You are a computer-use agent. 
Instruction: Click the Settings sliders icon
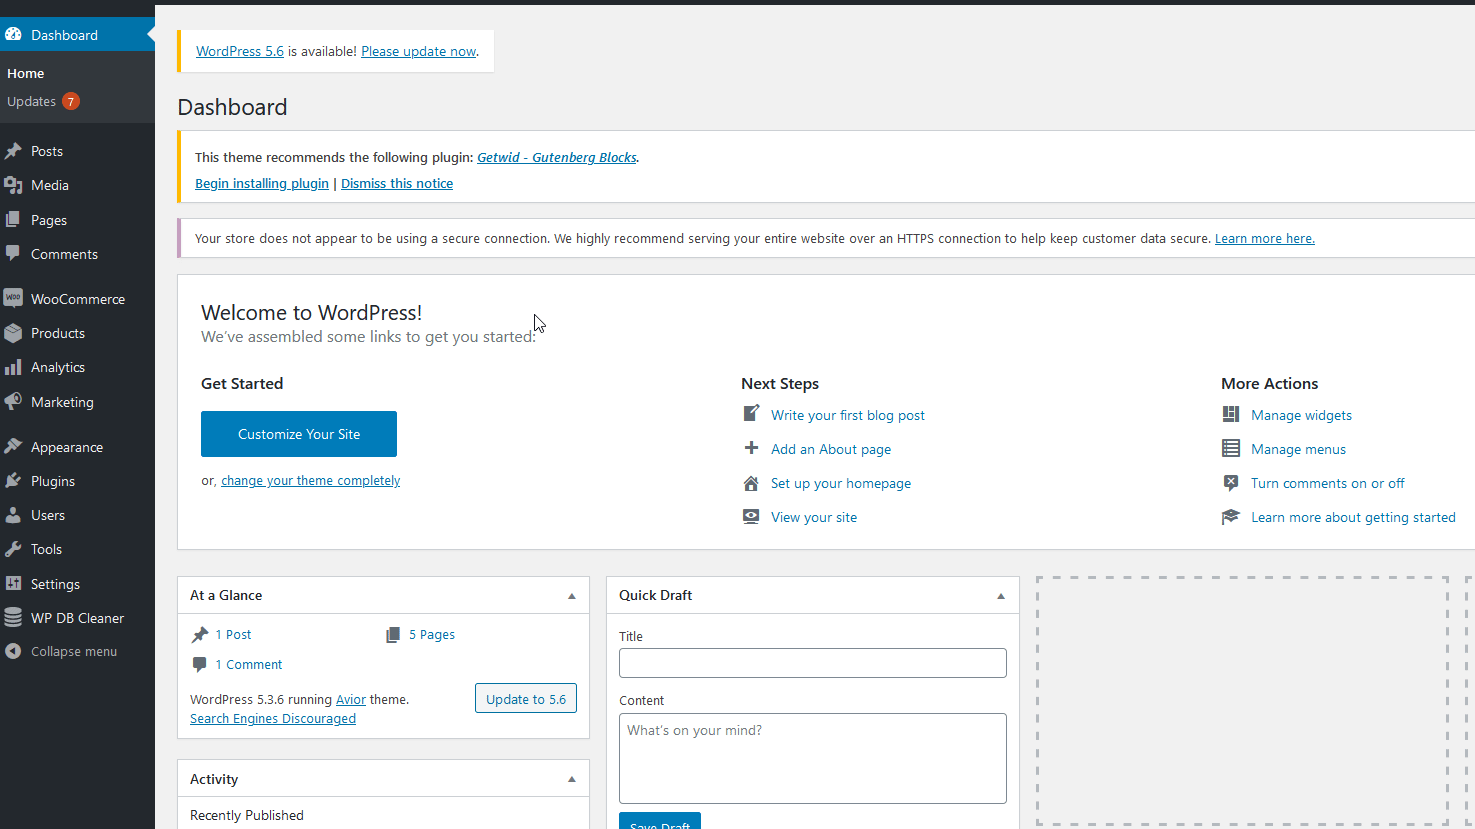[x=13, y=583]
